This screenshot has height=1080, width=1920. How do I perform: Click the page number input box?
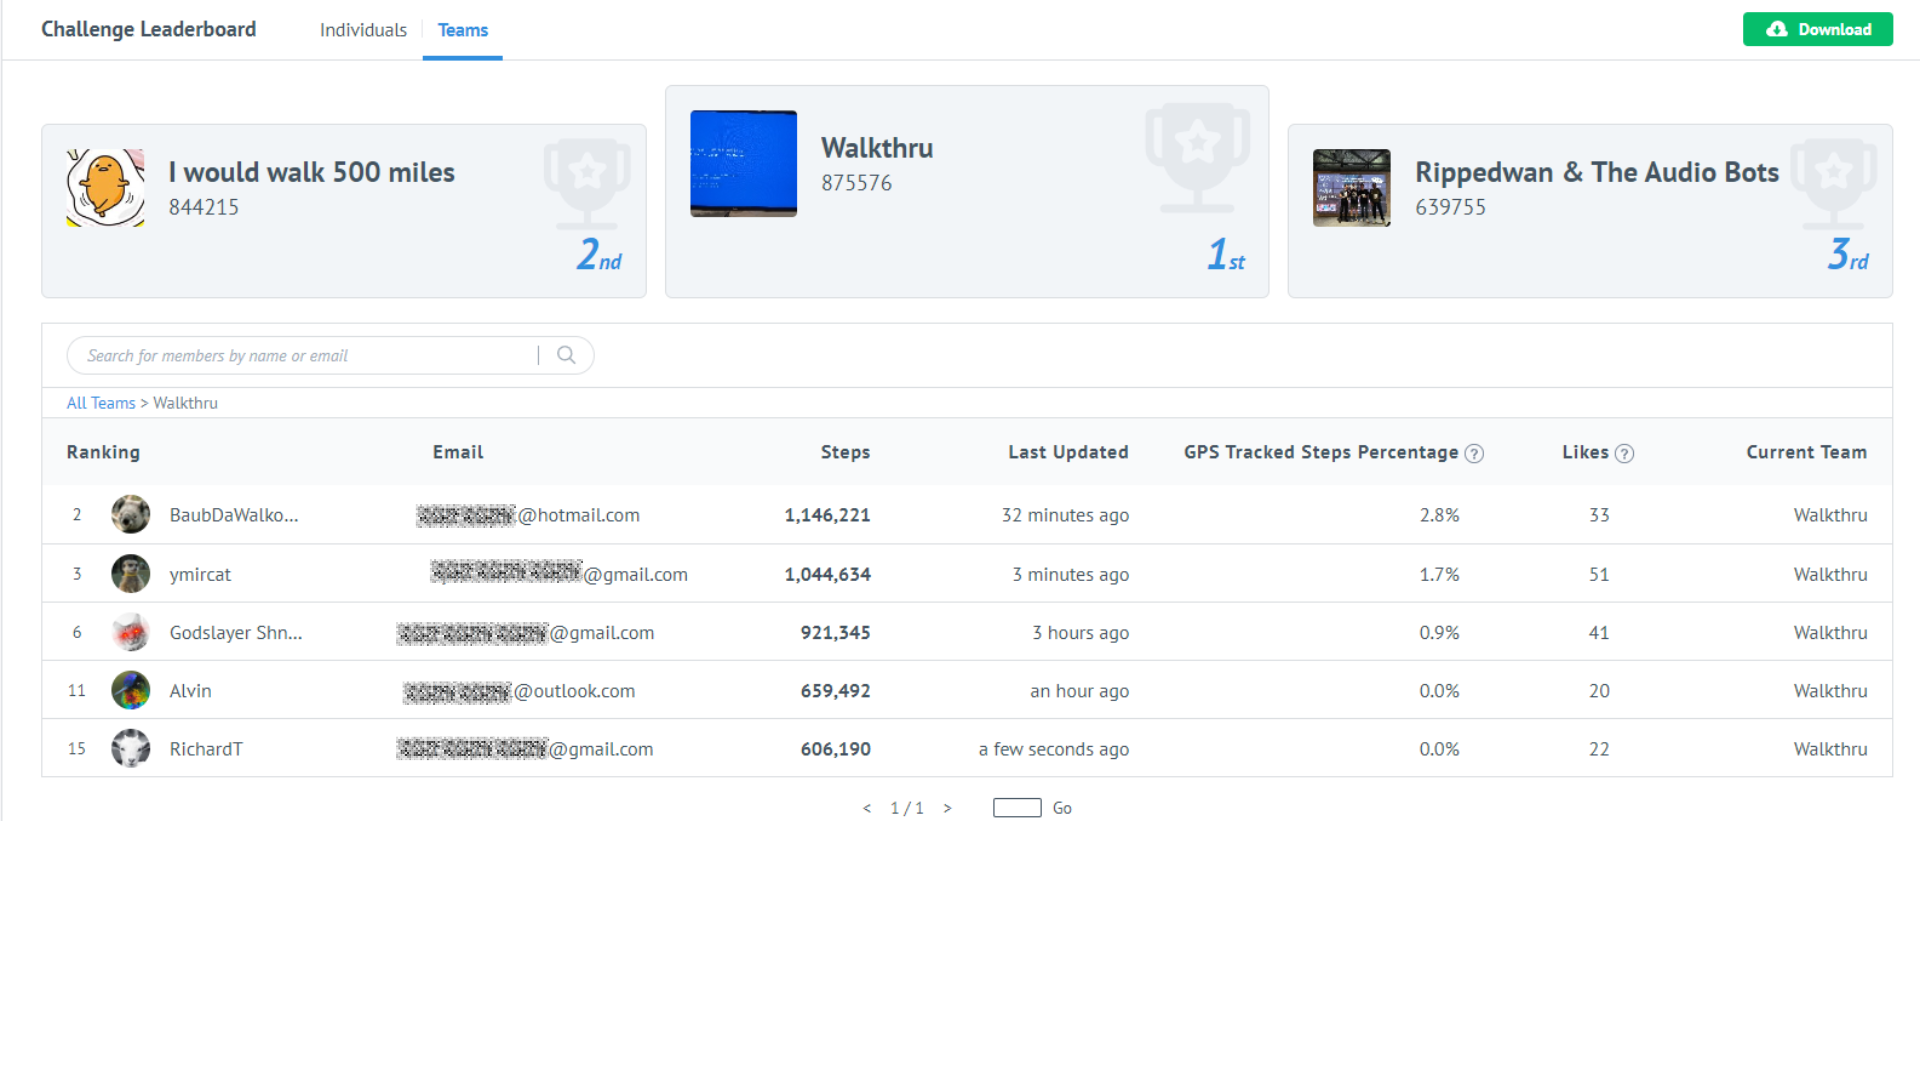(1017, 808)
